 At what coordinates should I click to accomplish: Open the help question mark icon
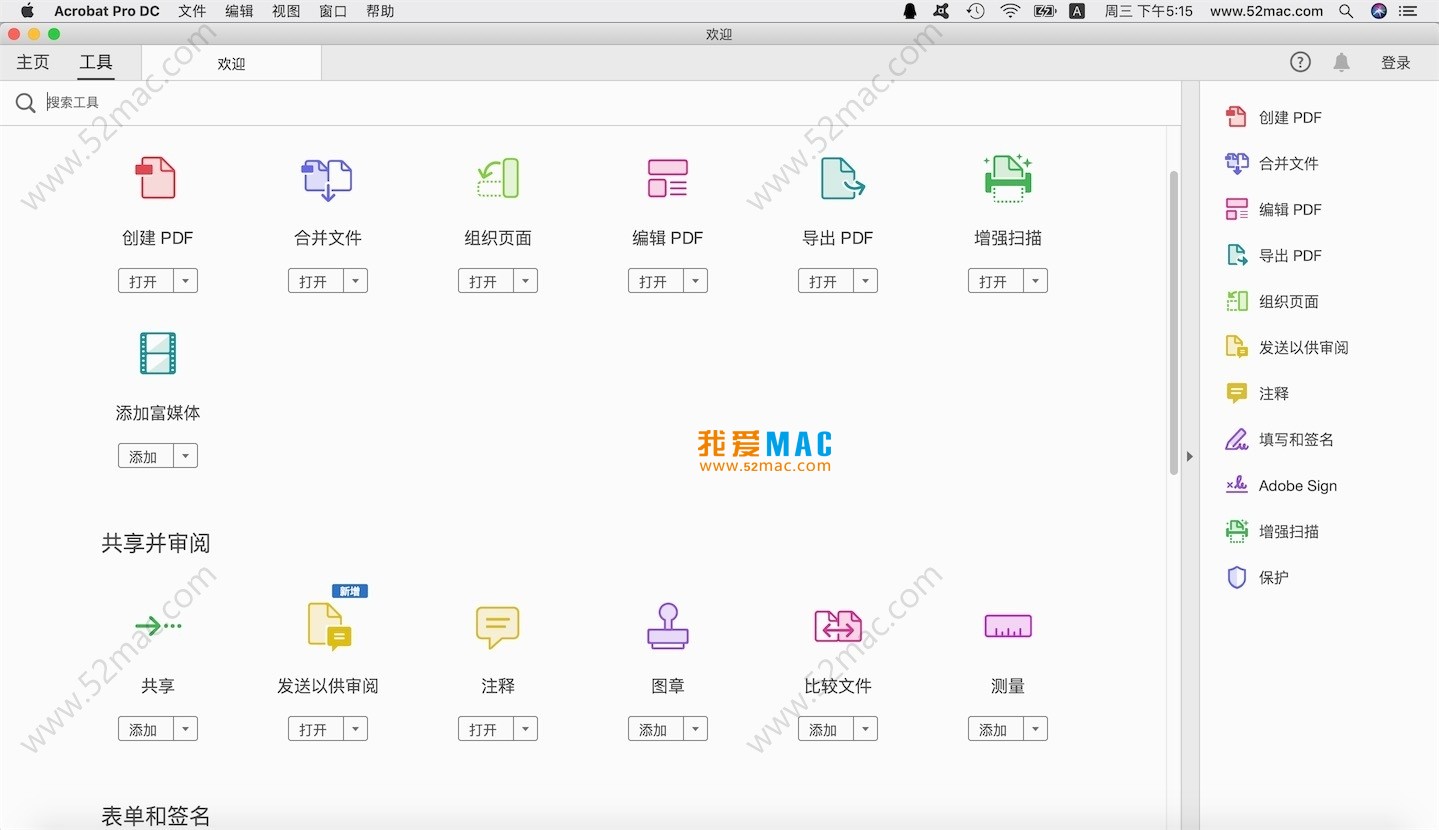click(x=1300, y=62)
